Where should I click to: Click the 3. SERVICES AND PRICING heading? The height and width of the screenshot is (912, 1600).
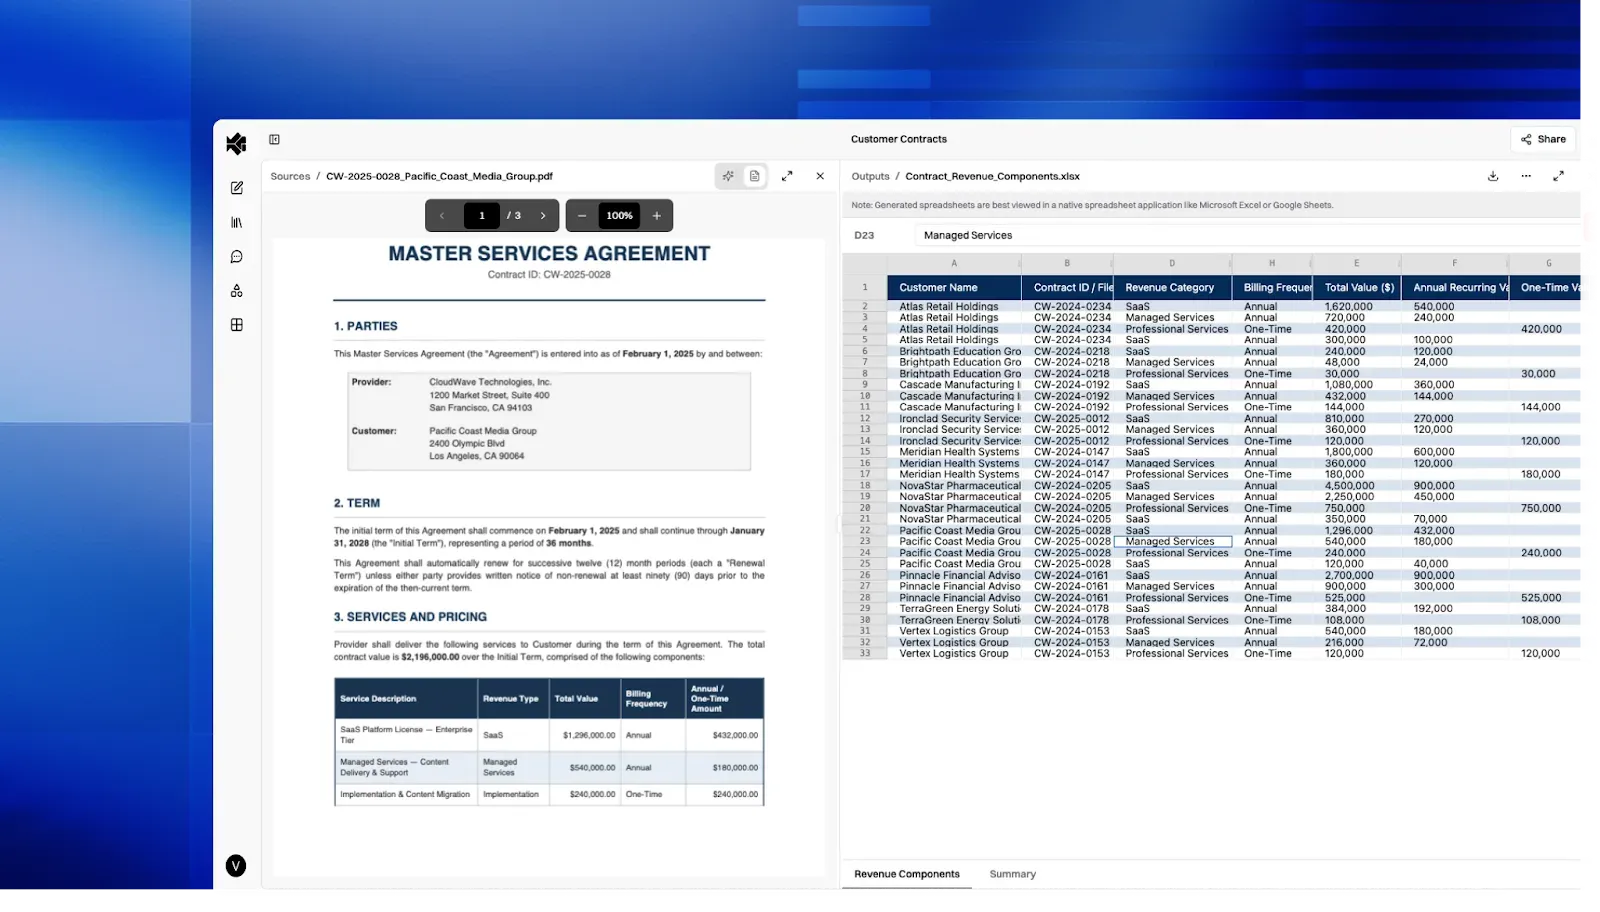[x=410, y=617]
